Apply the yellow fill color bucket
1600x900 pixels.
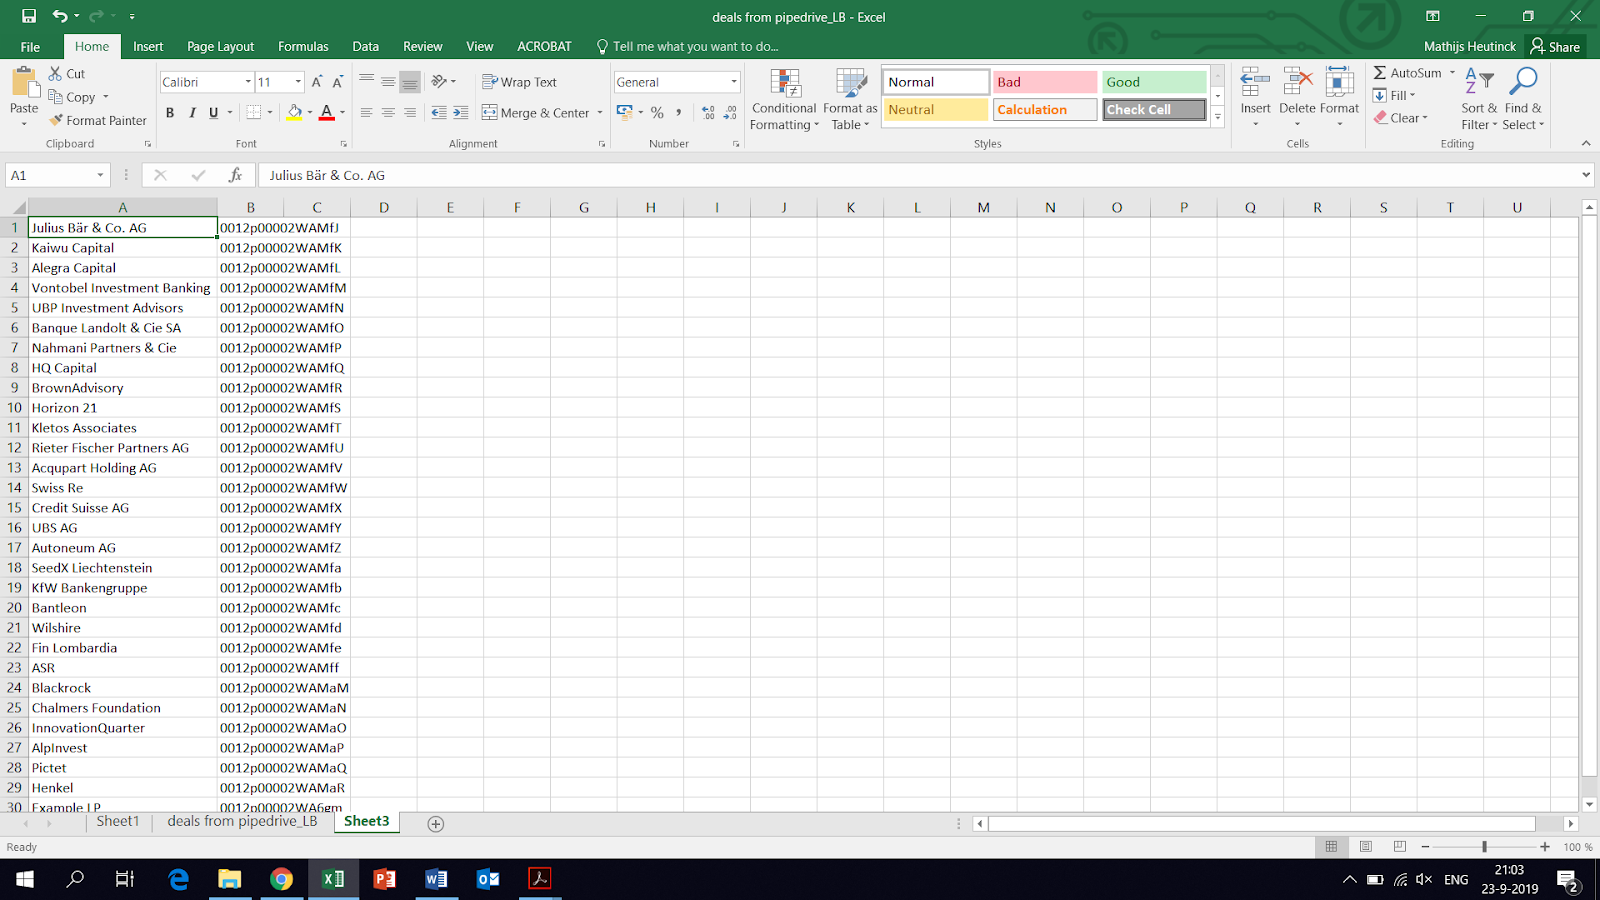point(294,112)
